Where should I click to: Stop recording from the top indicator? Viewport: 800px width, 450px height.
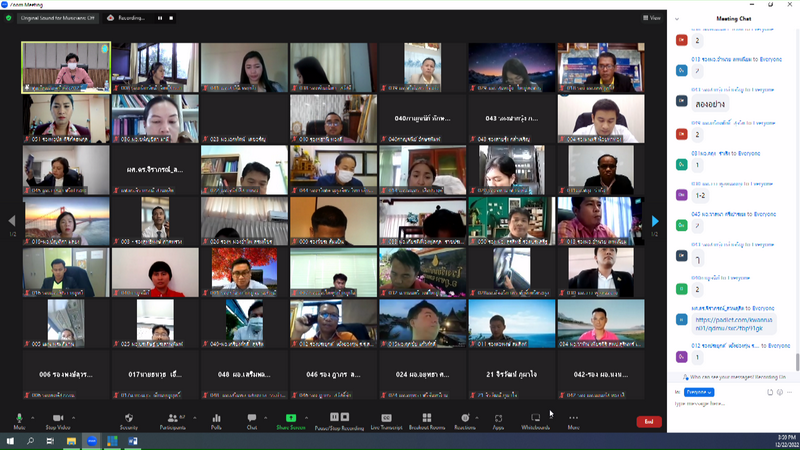pos(171,18)
